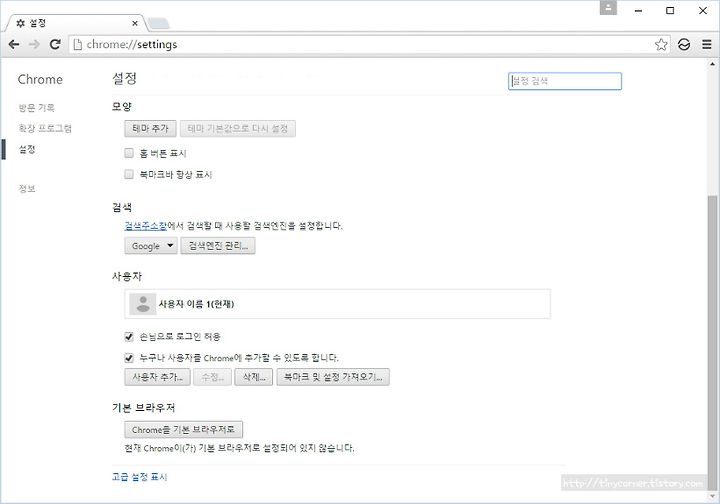Click the Chrome heading in sidebar

click(x=40, y=79)
